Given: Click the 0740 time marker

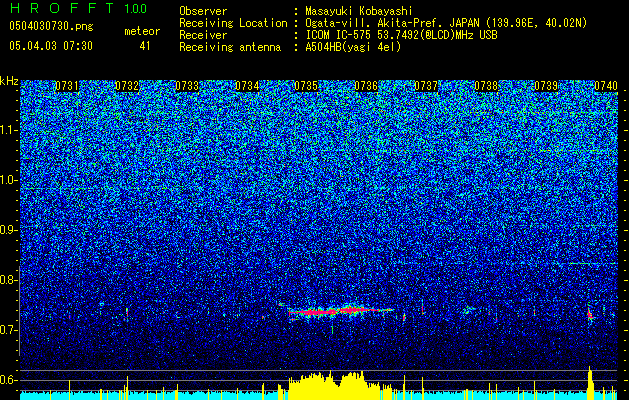Looking at the screenshot, I should (606, 86).
